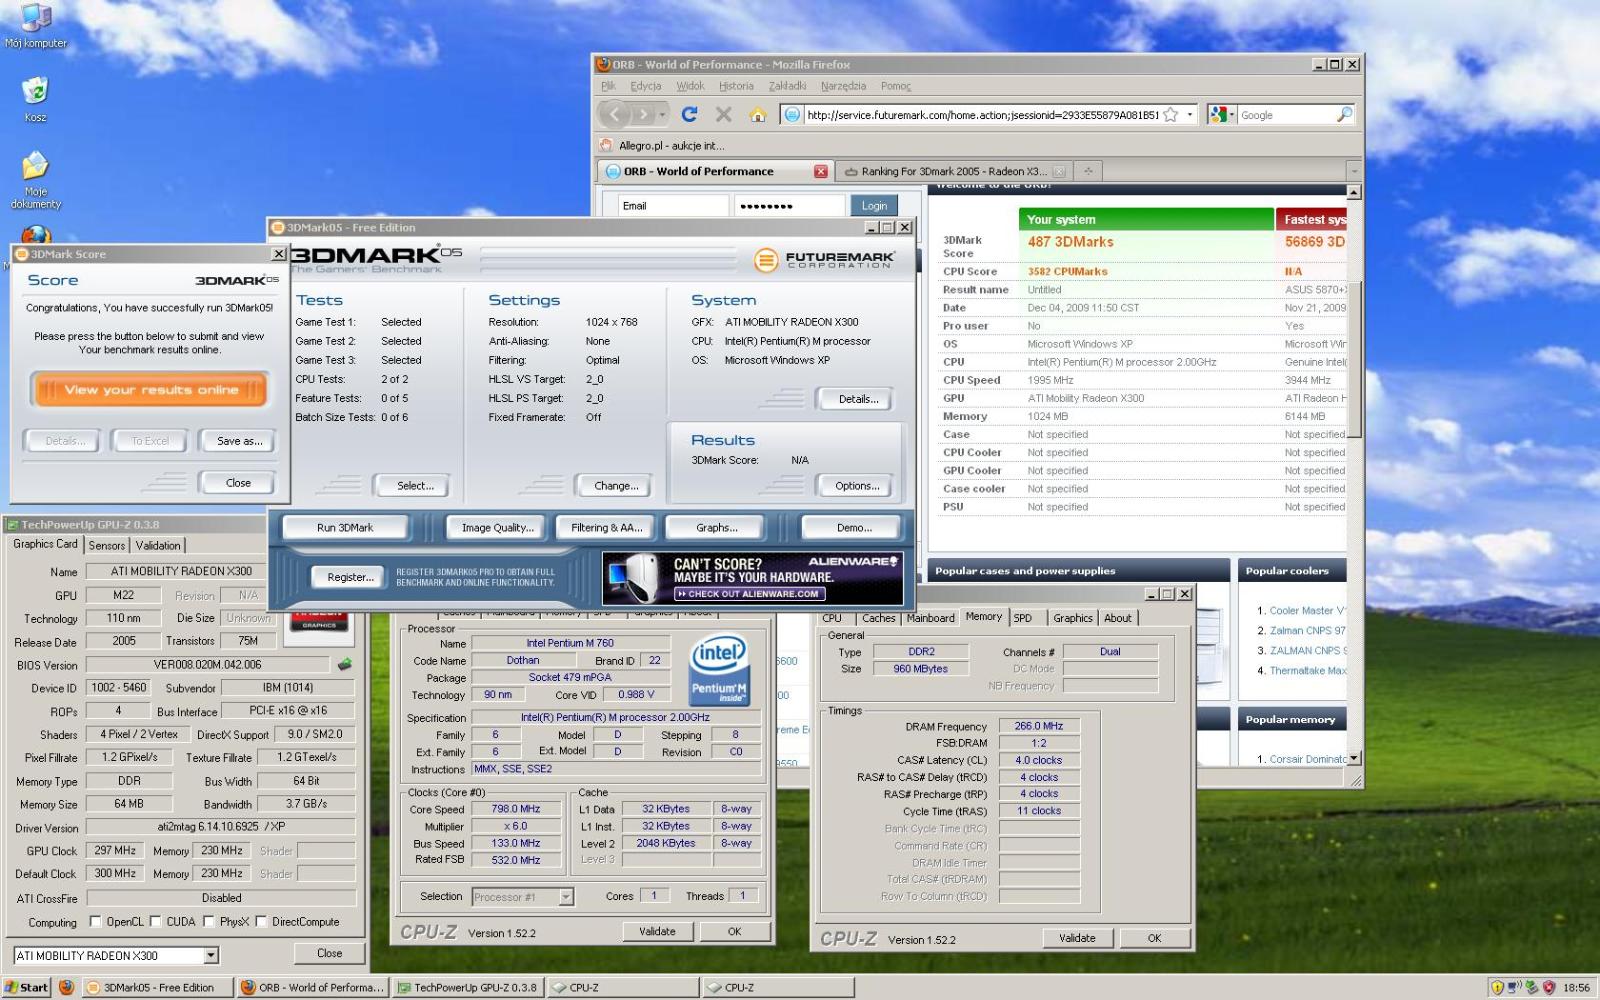Enable the PhysX checkbox in GPU-Z

(209, 922)
